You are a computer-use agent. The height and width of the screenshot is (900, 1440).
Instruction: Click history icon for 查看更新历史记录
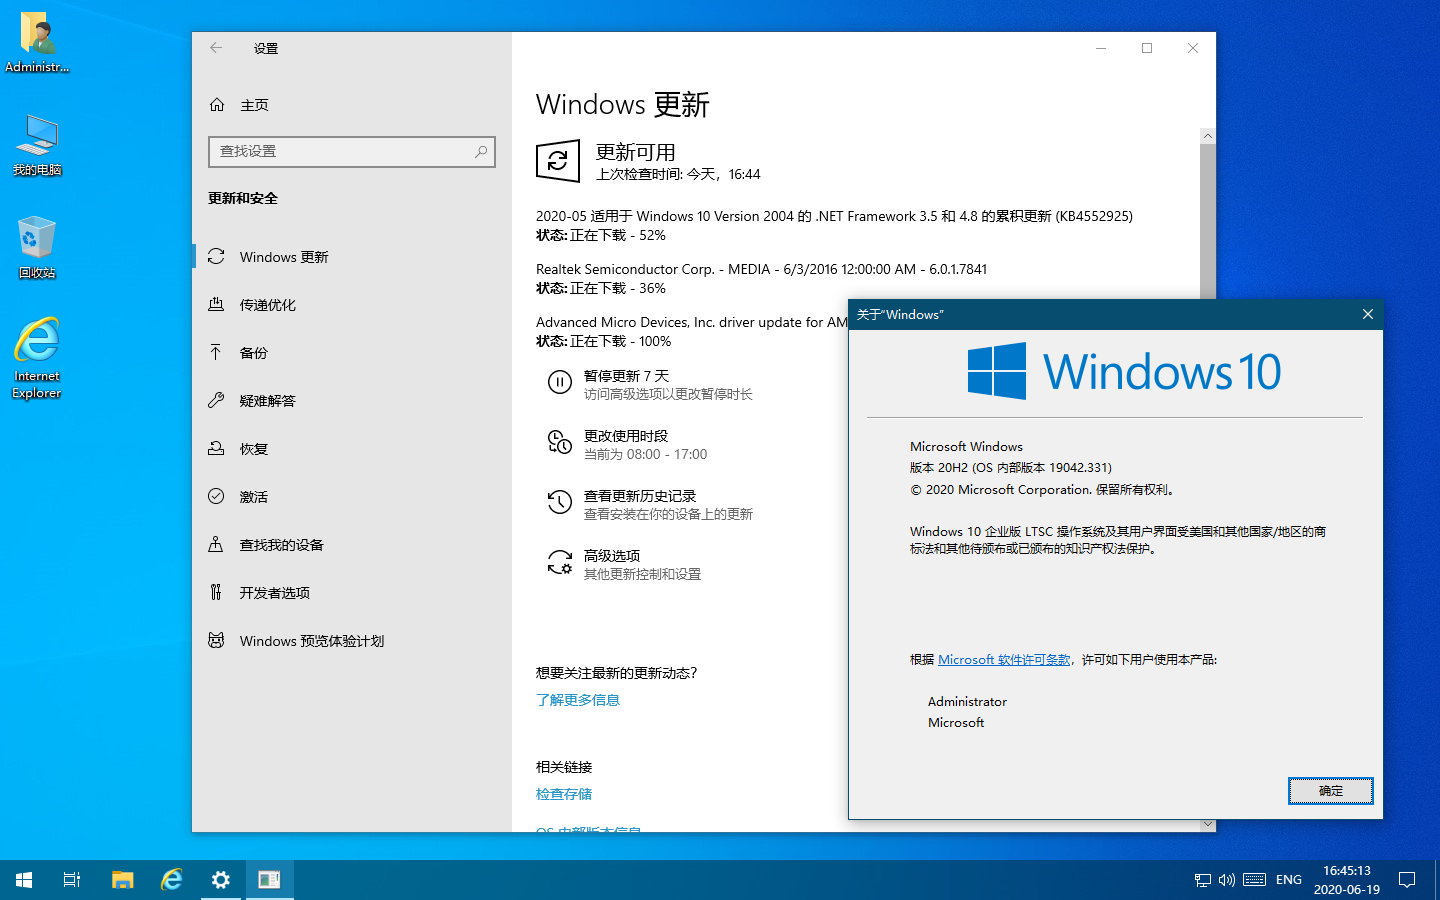[560, 502]
